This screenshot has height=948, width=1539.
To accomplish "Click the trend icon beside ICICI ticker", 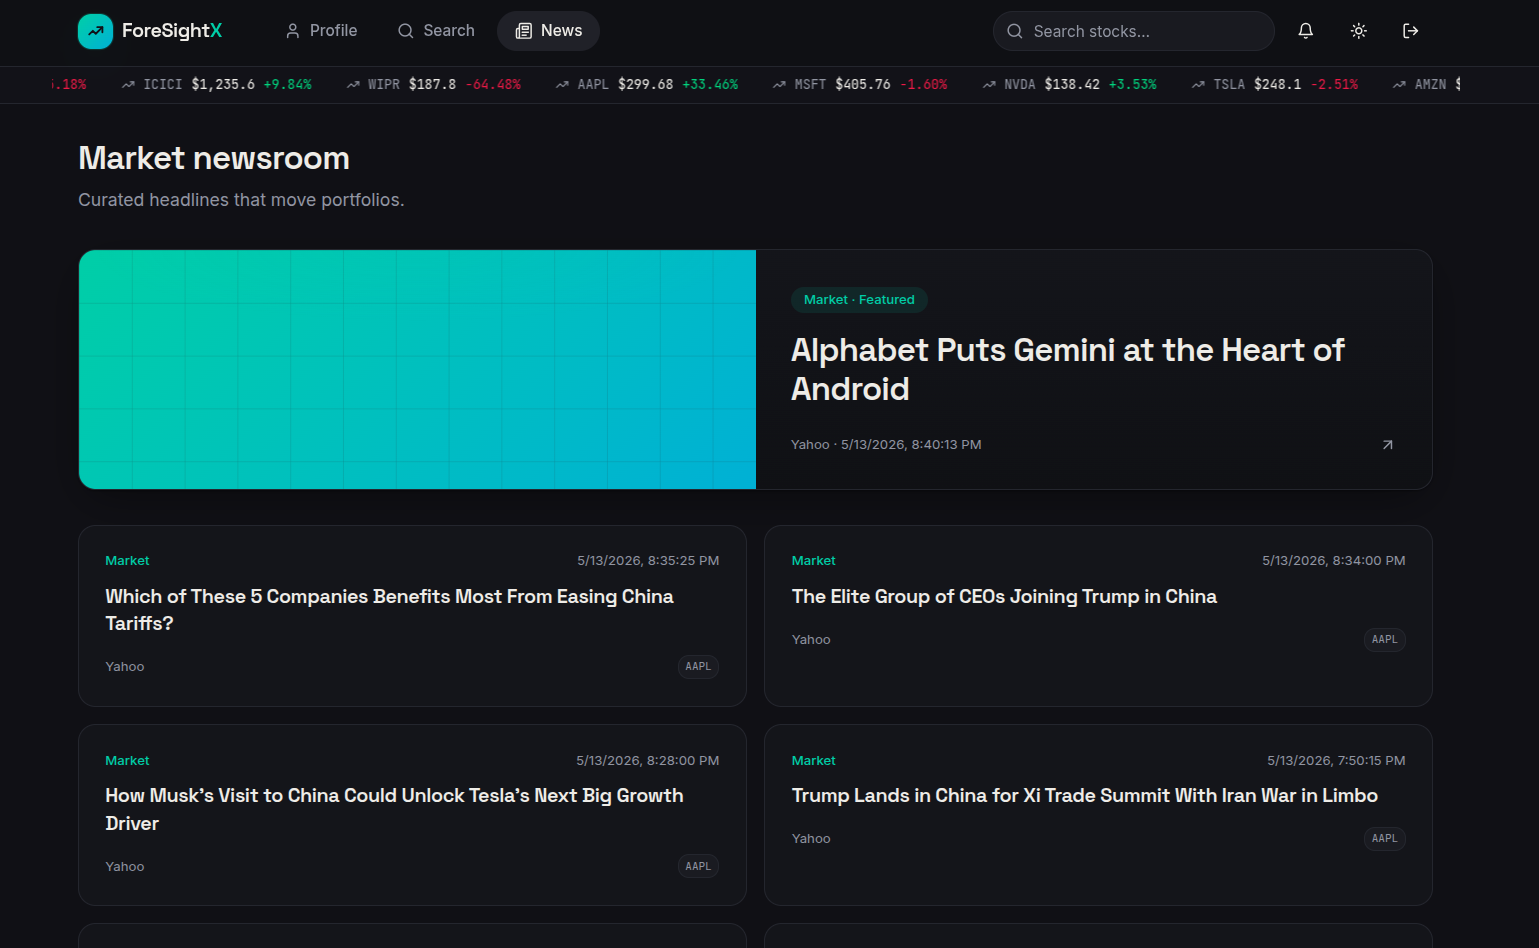I will pos(128,85).
